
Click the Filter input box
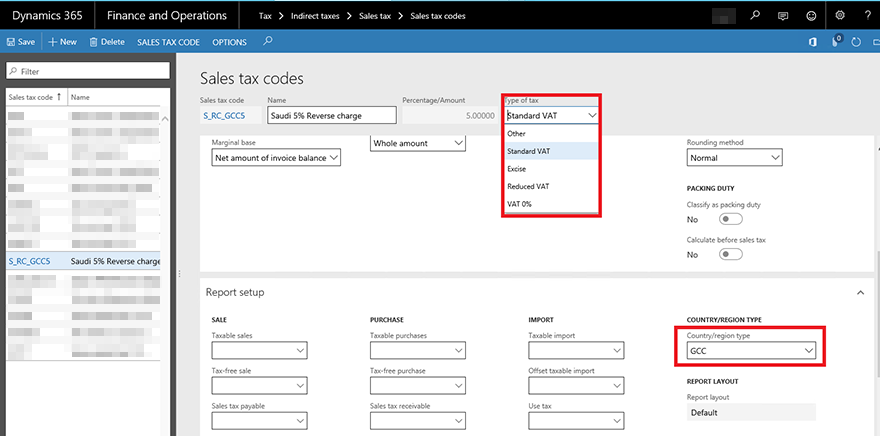pyautogui.click(x=88, y=71)
